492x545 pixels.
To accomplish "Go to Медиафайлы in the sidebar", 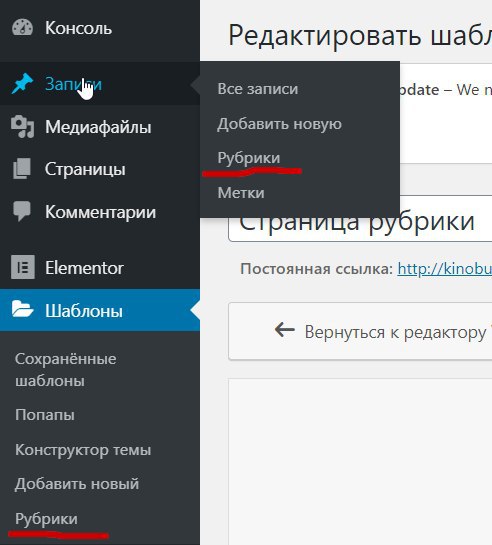I will click(x=100, y=127).
